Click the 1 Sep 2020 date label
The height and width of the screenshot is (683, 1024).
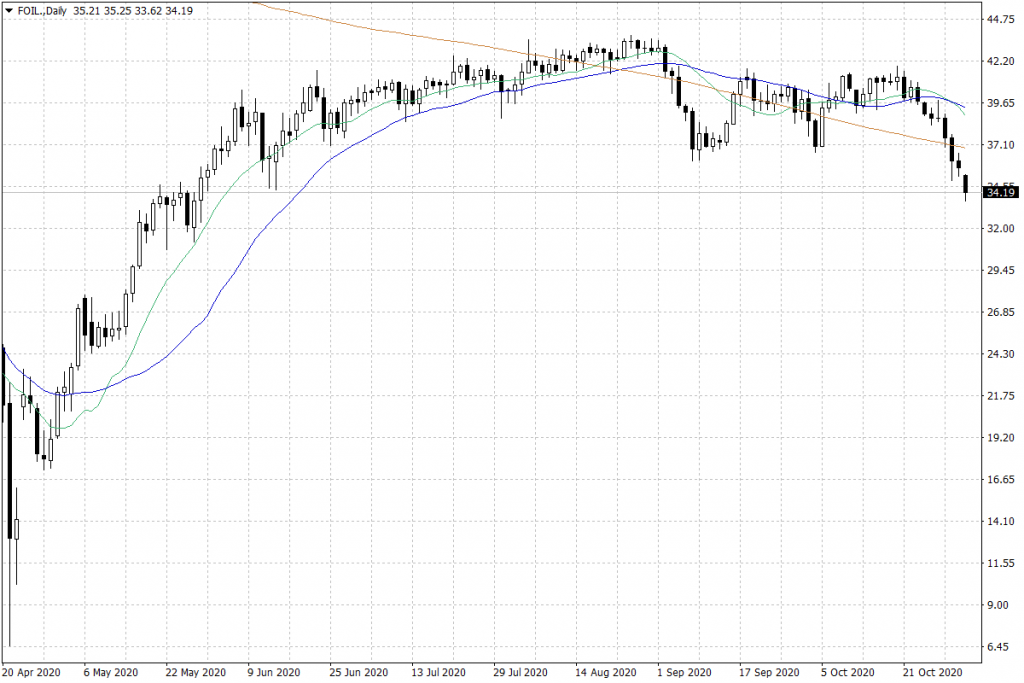point(684,672)
